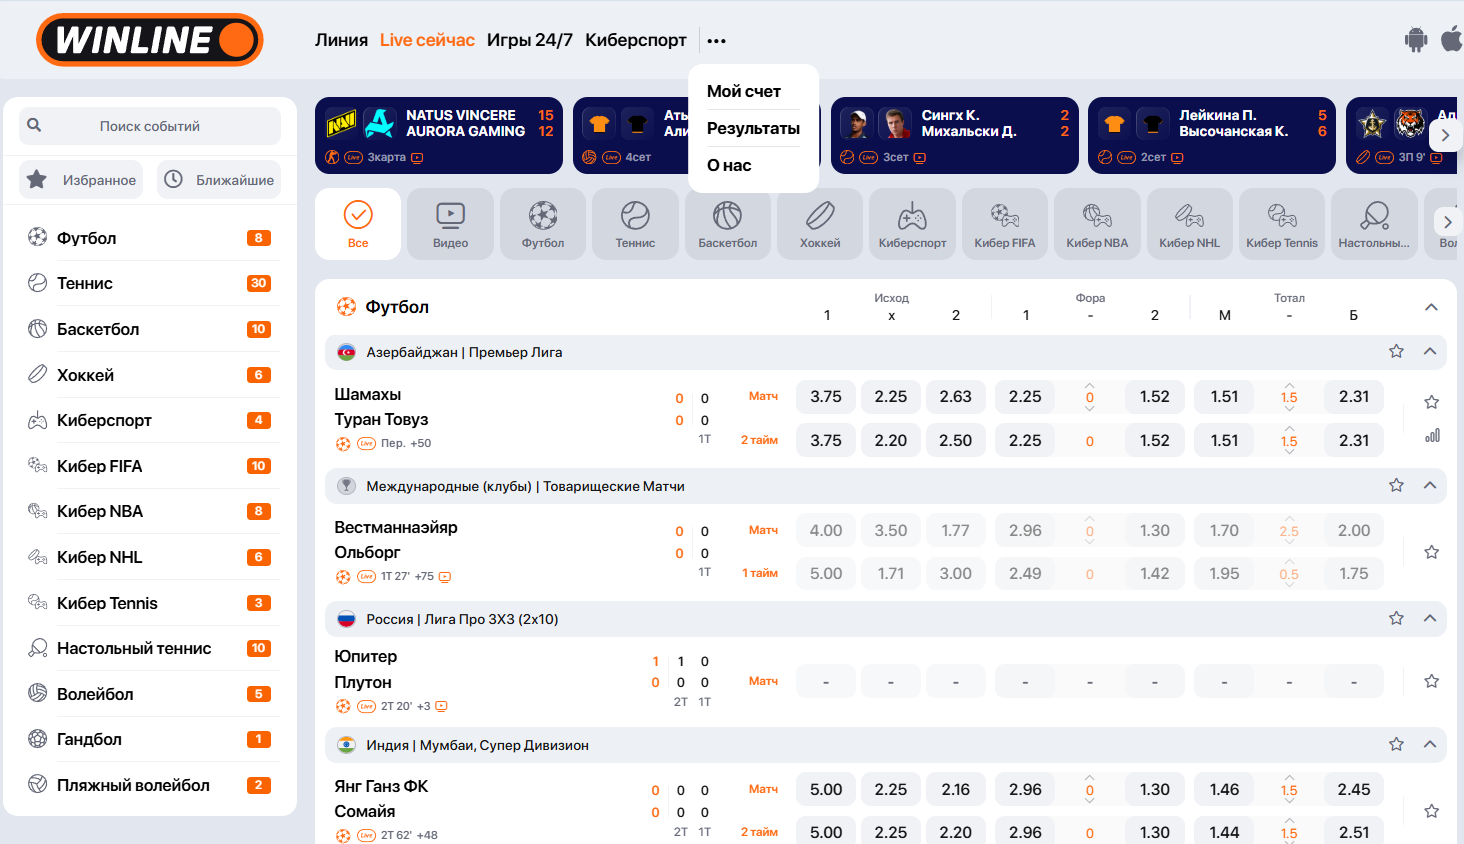This screenshot has height=844, width=1464.
Task: Favorite the Азербайджан Премьер Лига league
Action: (x=1396, y=352)
